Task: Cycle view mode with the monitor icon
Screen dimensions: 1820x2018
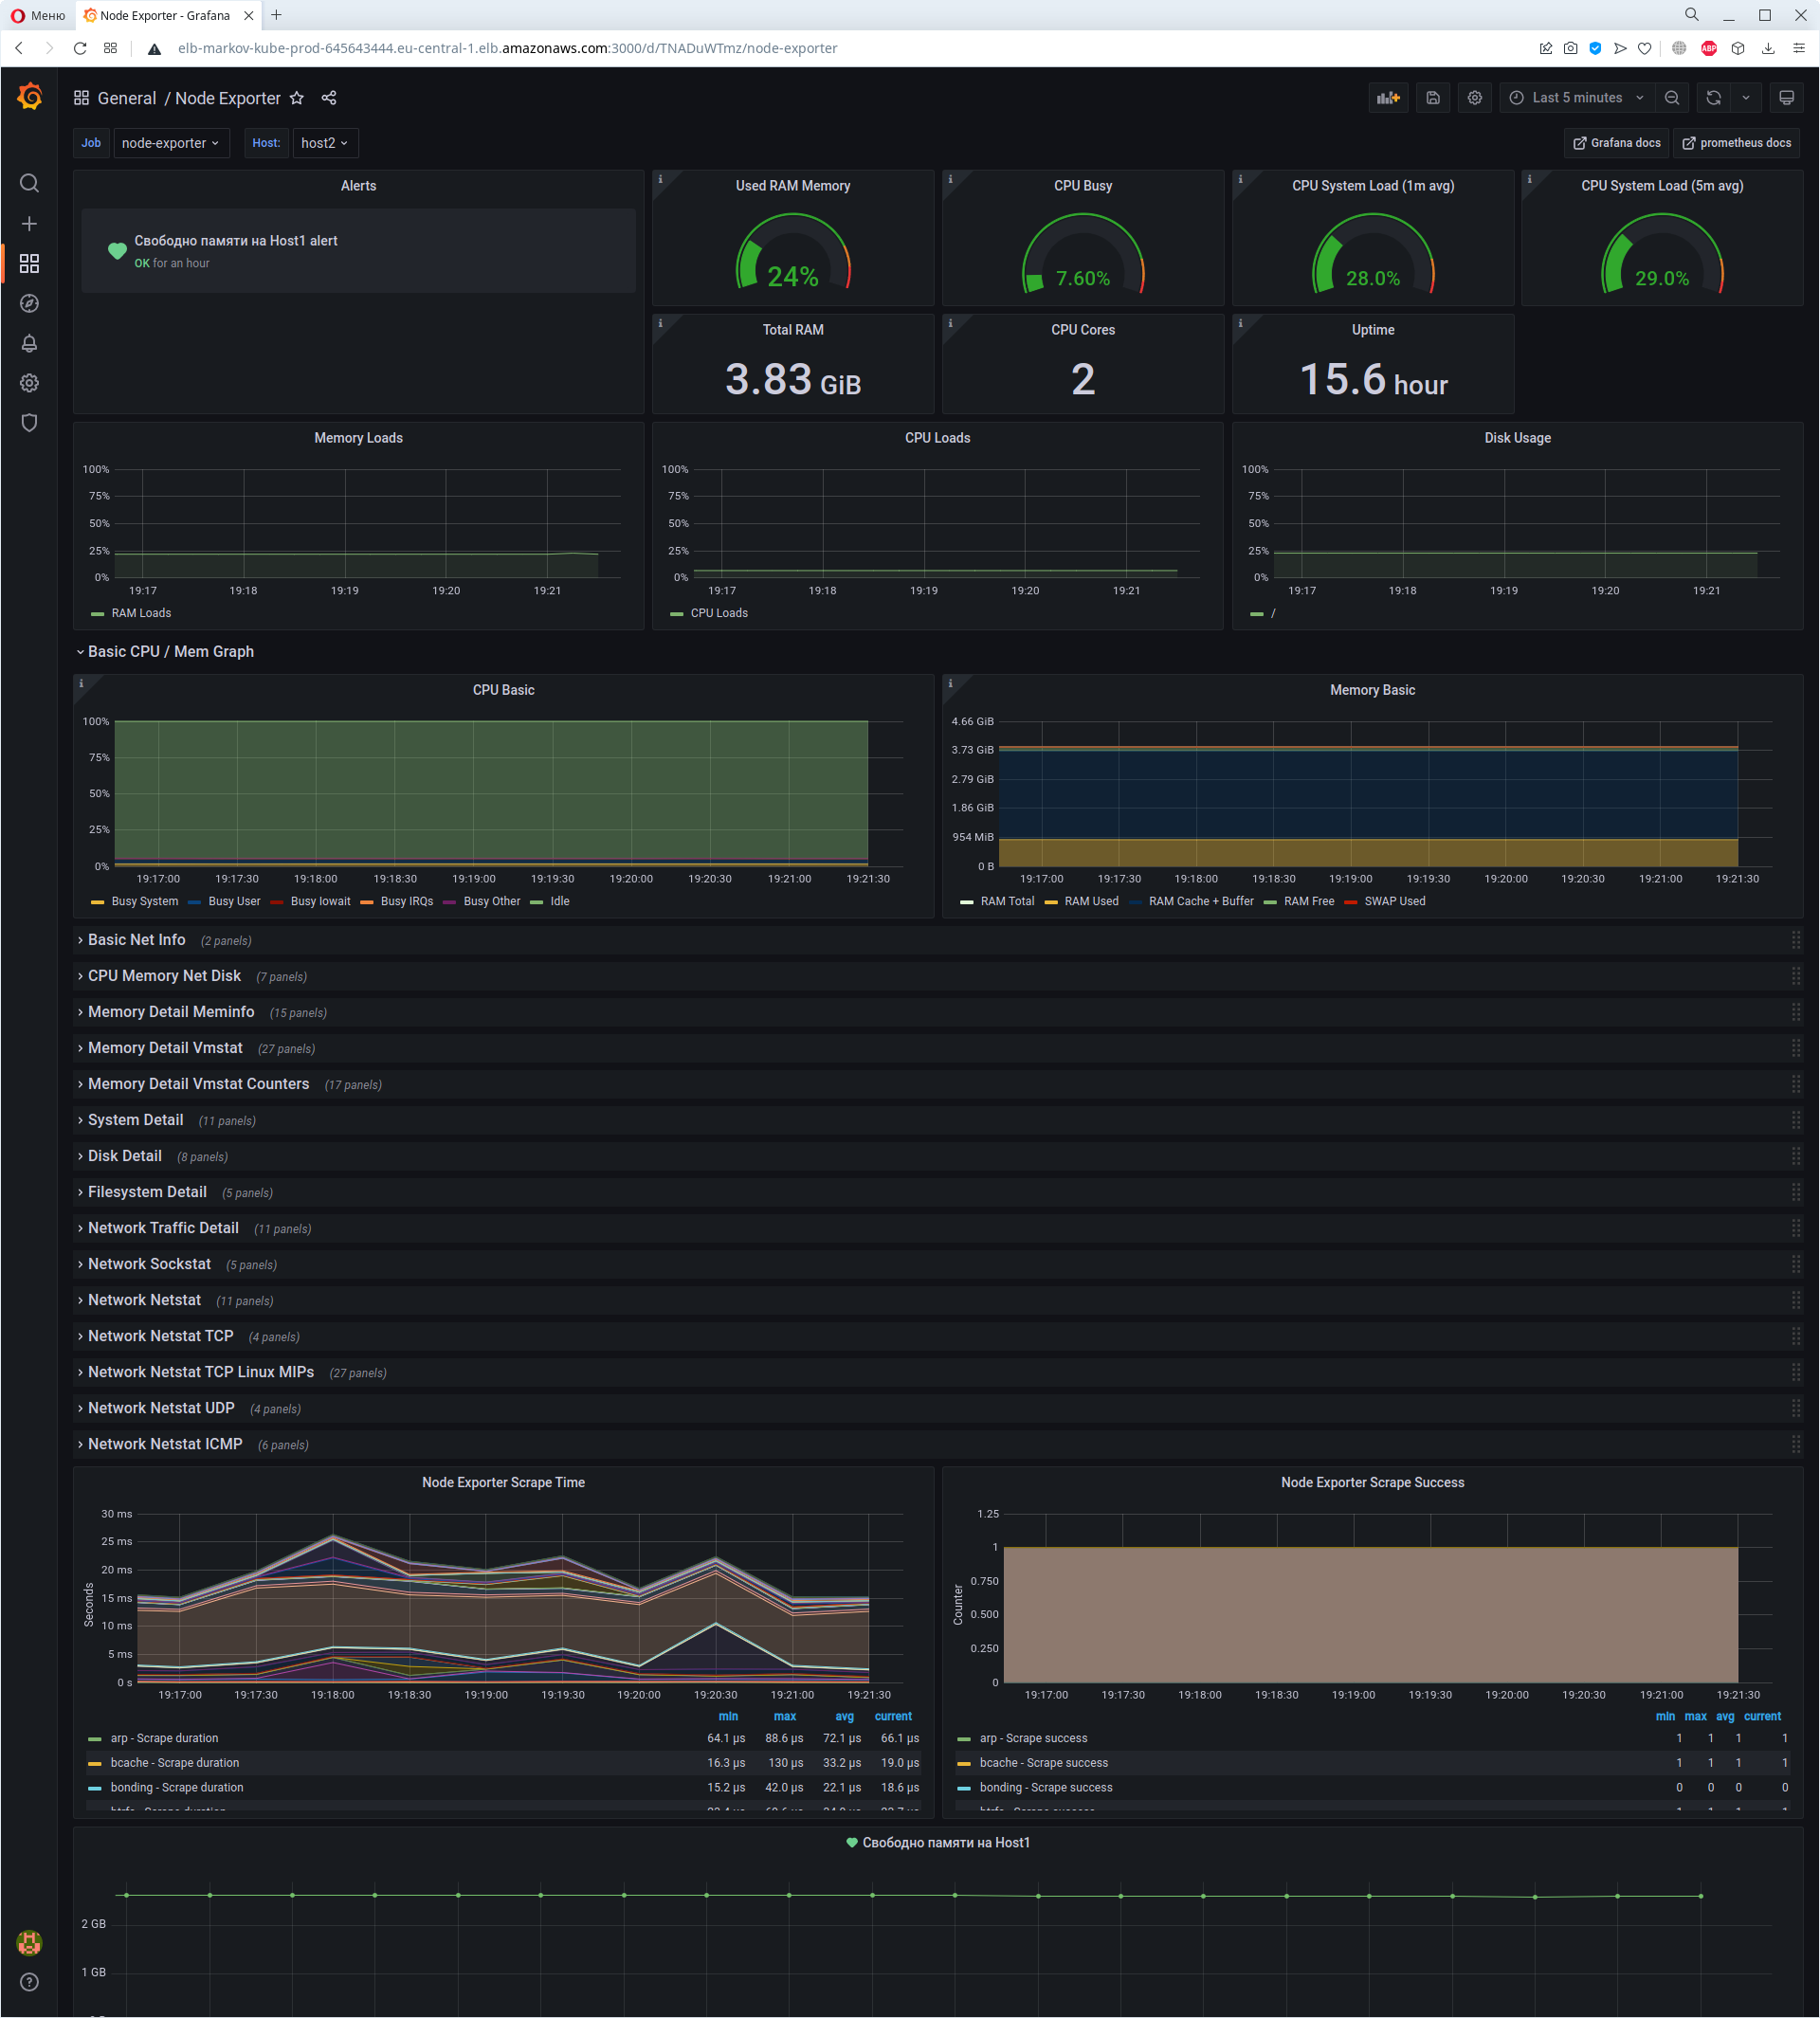Action: [x=1786, y=98]
